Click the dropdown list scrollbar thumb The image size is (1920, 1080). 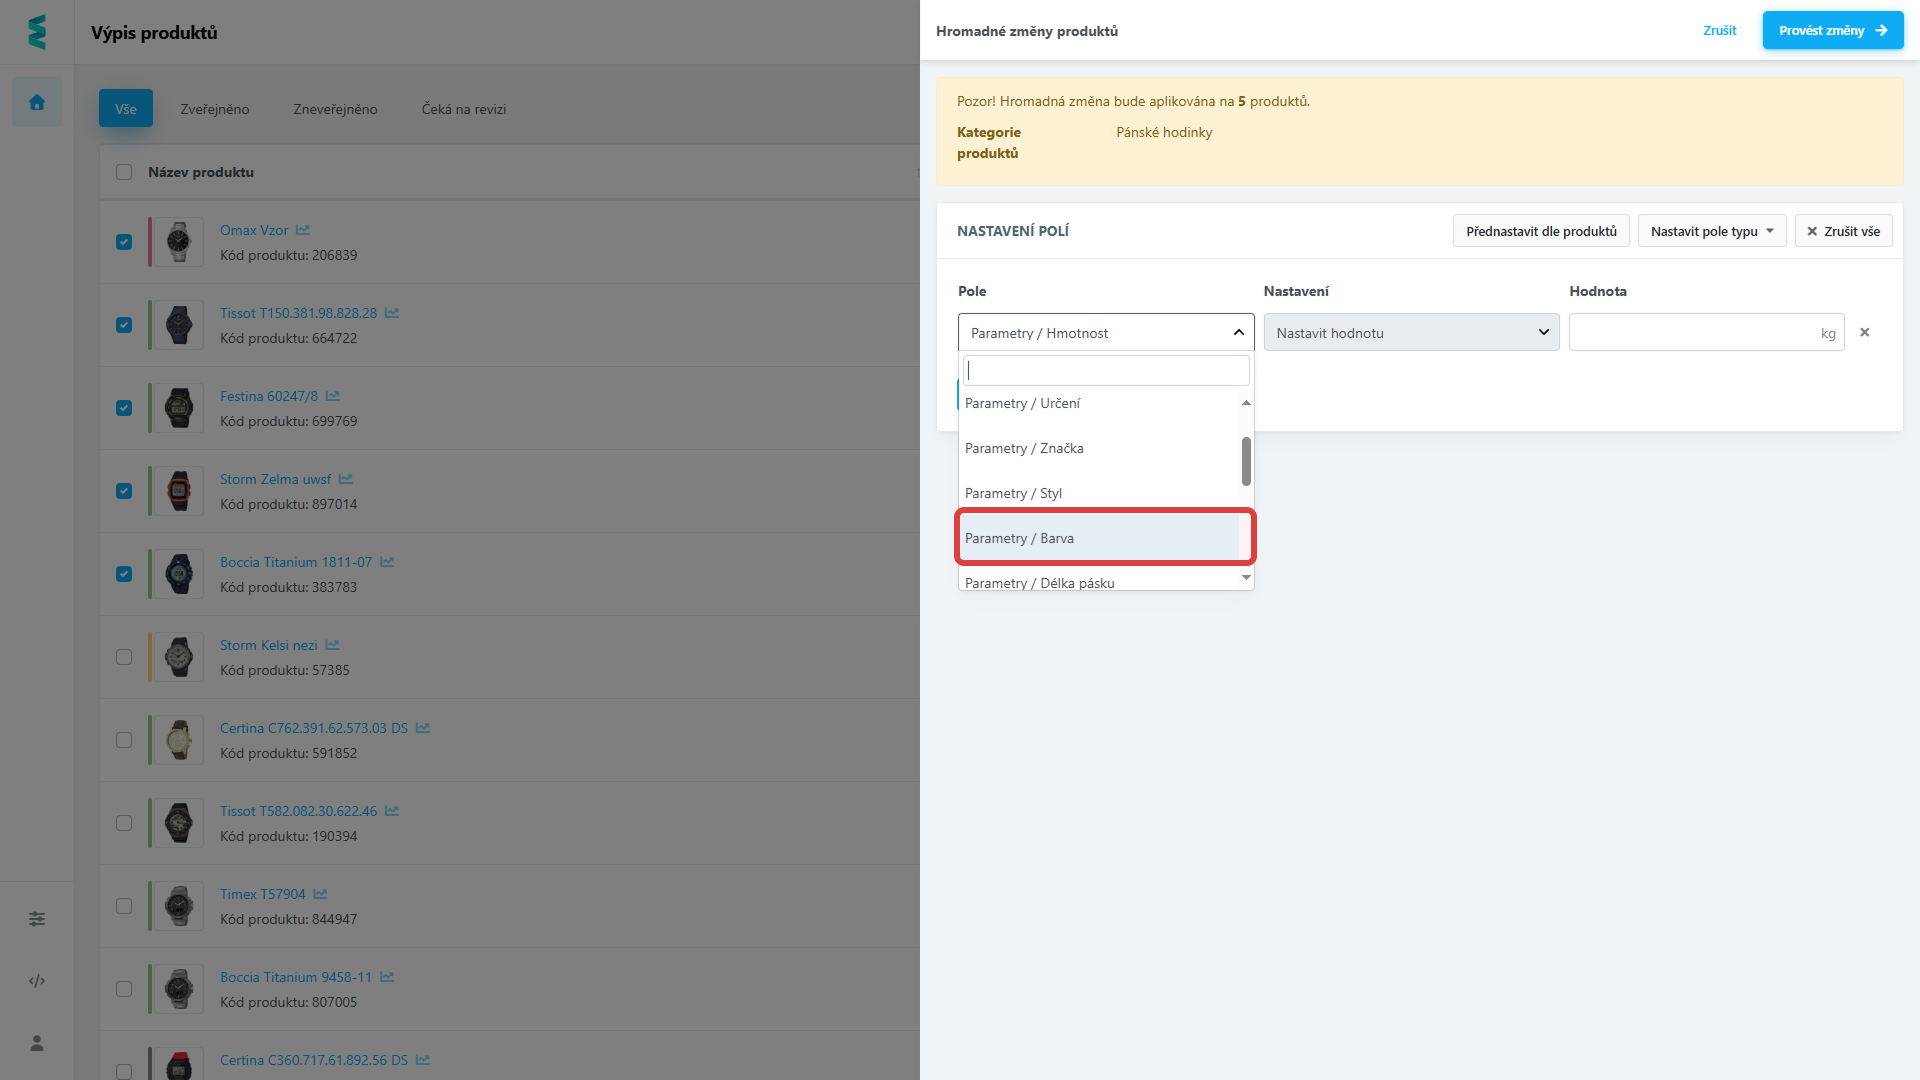point(1246,461)
